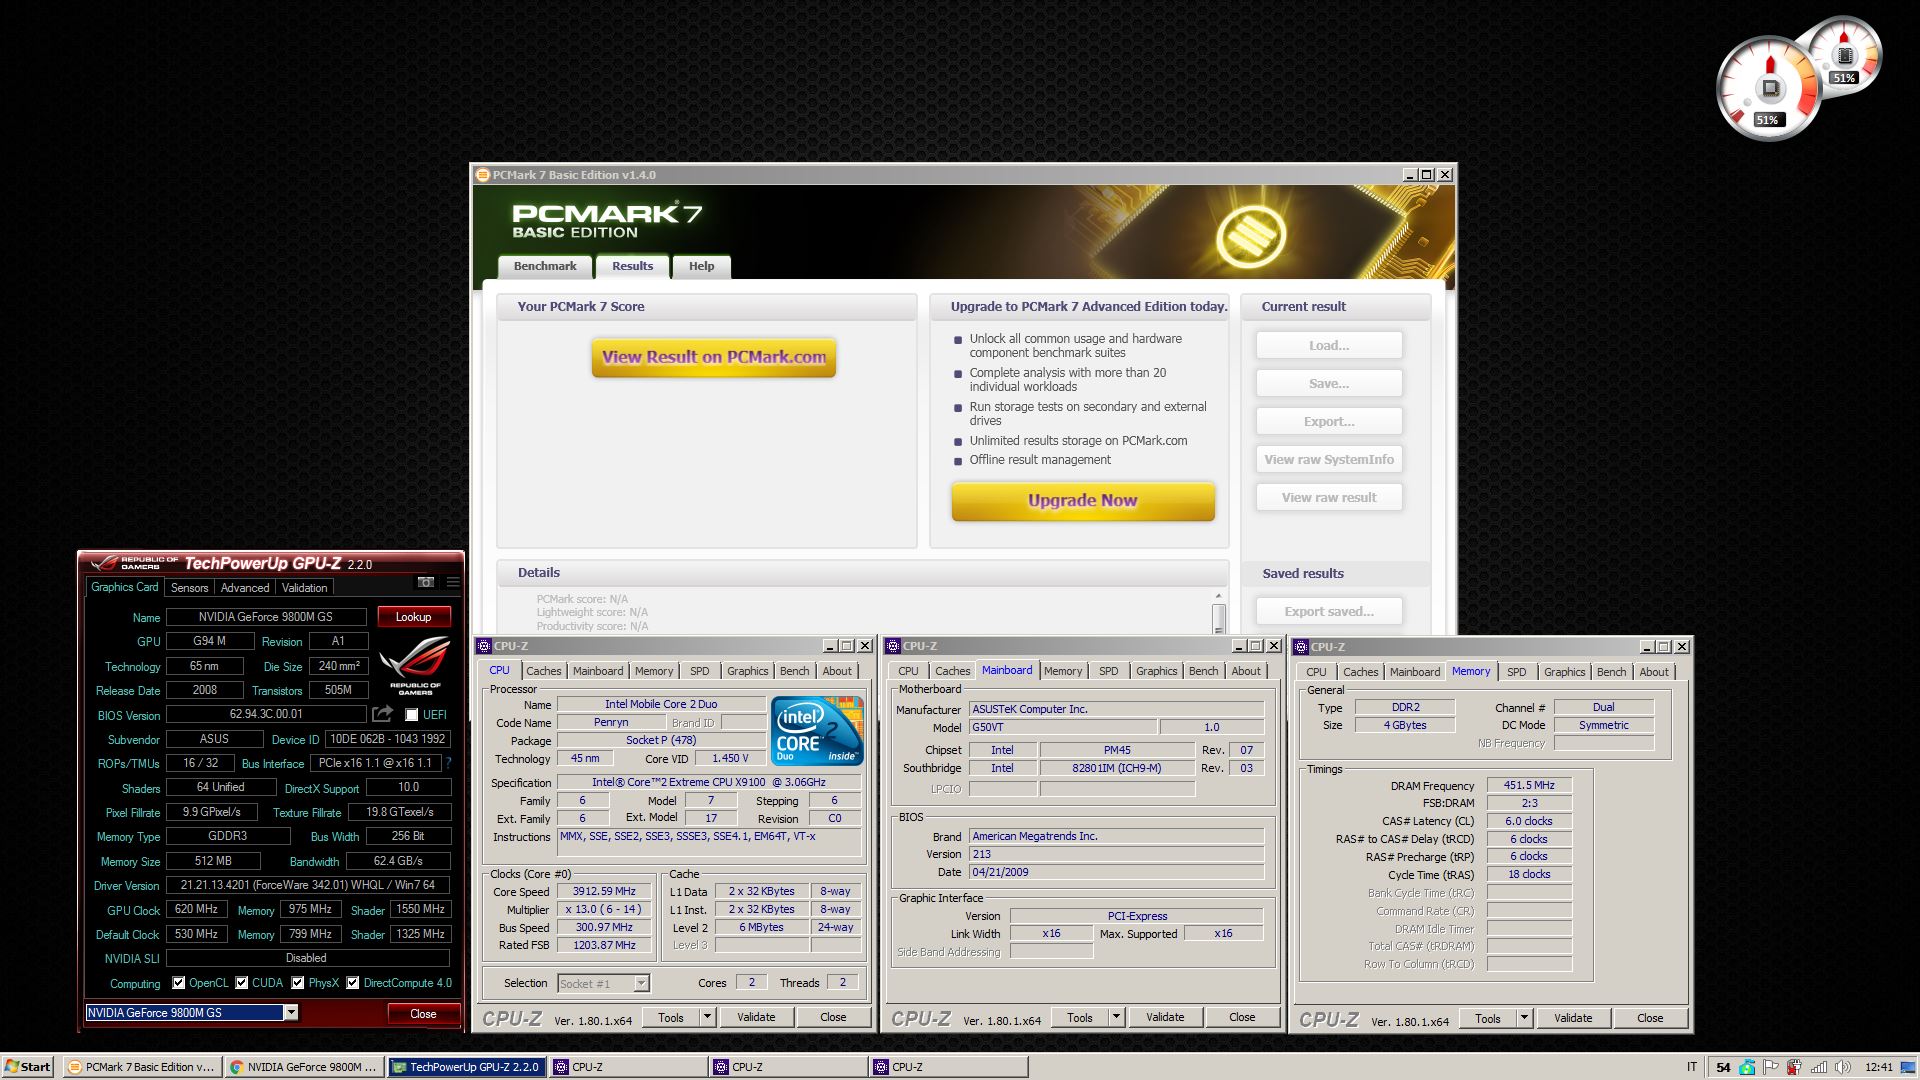This screenshot has height=1080, width=1920.
Task: Click the Driver Version field in GPU-Z
Action: click(x=307, y=885)
